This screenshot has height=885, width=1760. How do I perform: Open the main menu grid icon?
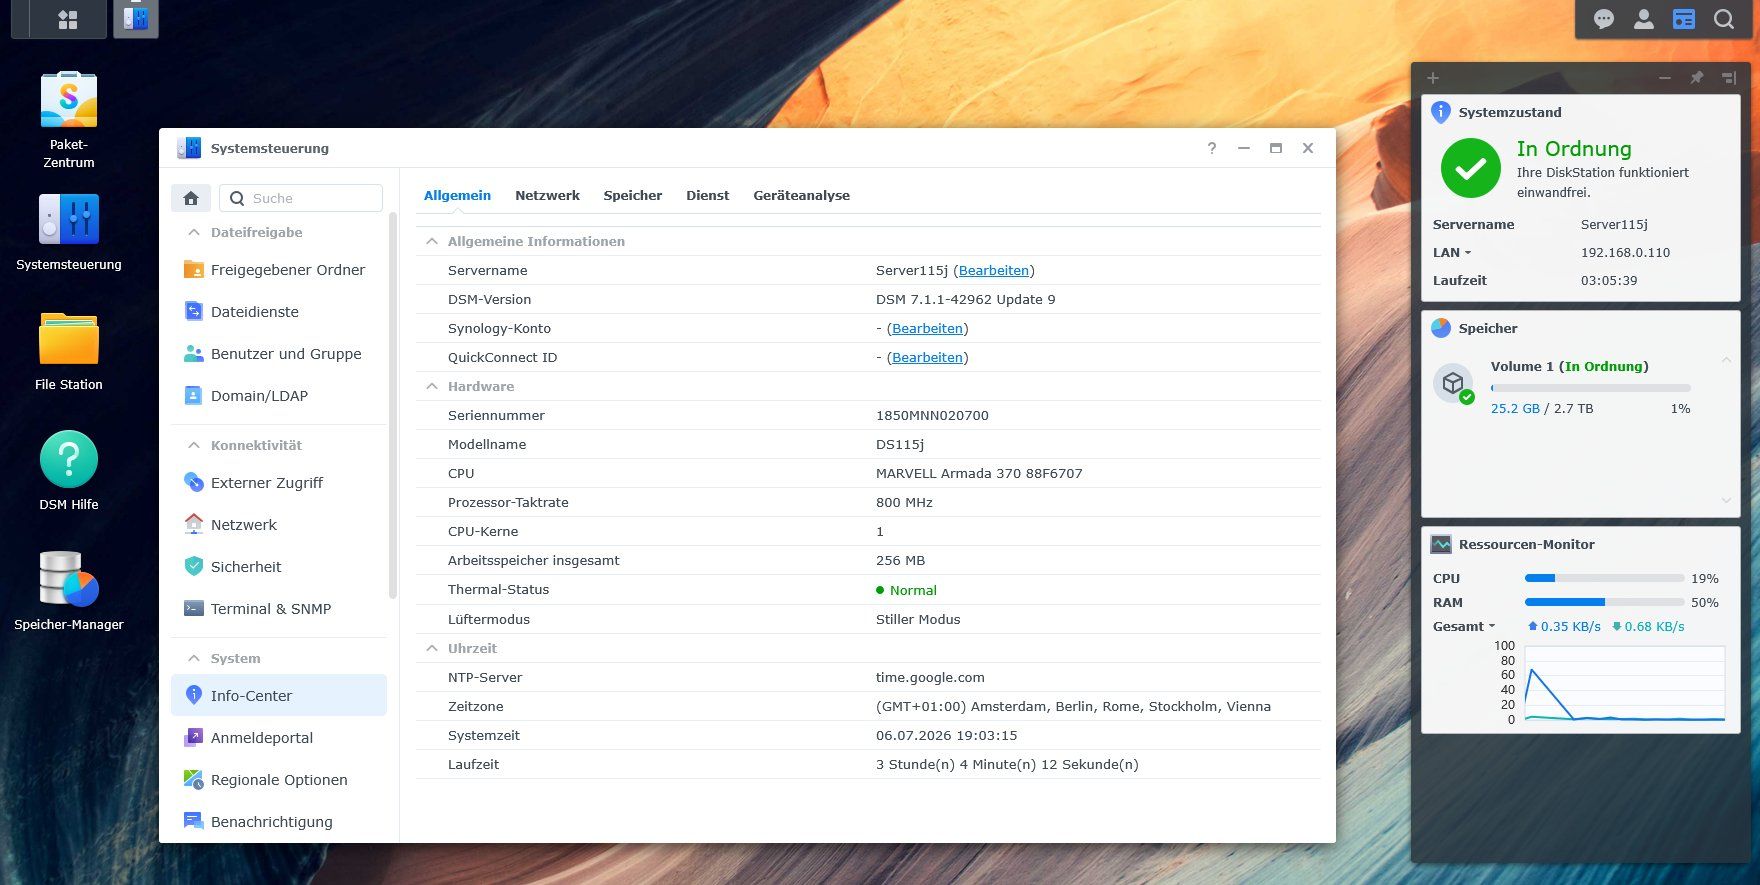[x=68, y=19]
